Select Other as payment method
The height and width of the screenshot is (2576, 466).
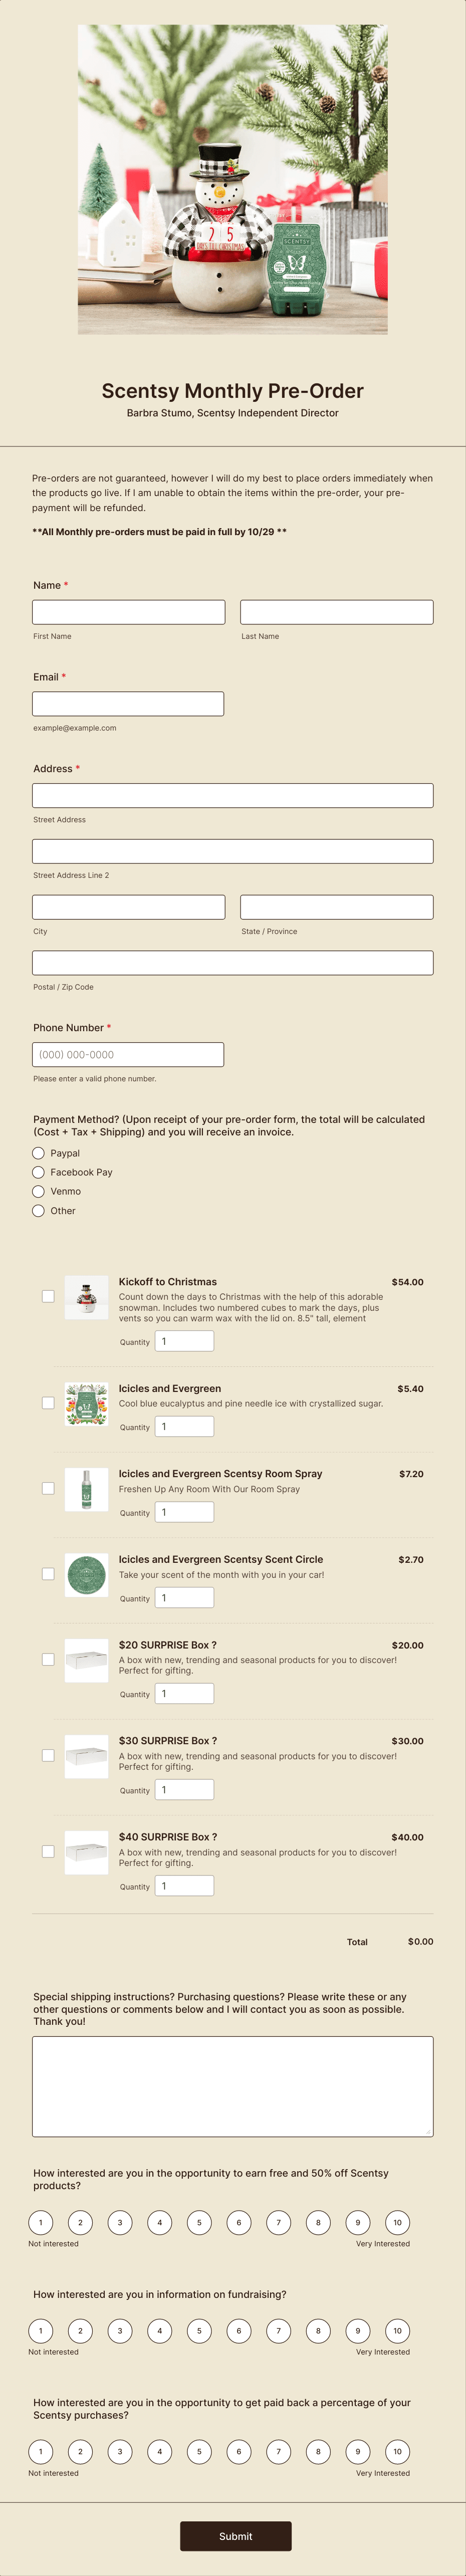38,1210
